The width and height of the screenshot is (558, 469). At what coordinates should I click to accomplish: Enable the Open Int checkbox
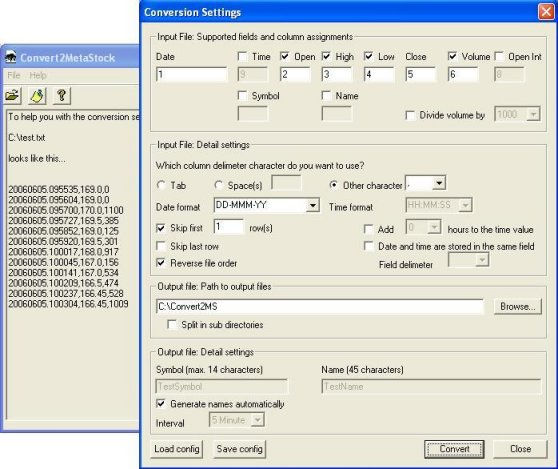[499, 56]
